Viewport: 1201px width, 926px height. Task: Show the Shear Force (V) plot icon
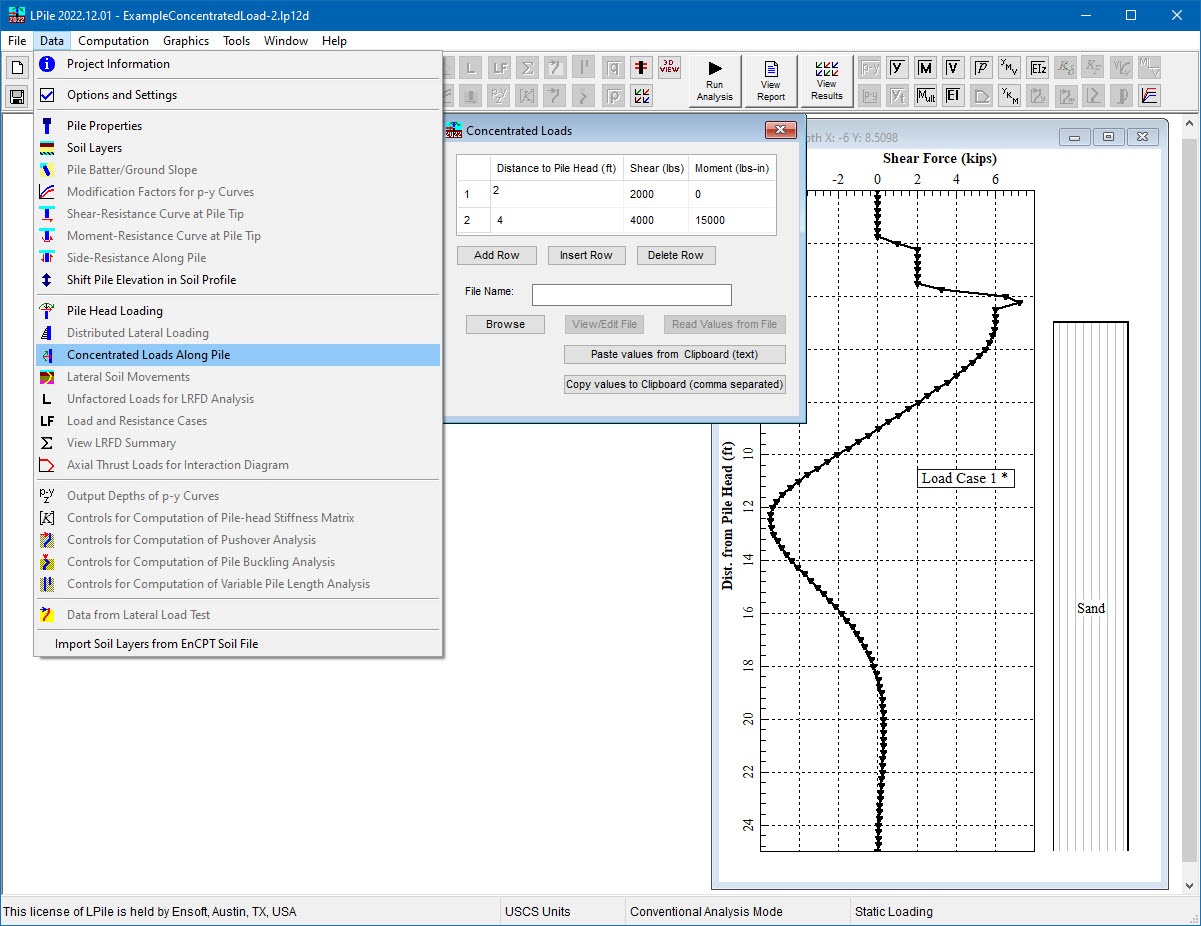[953, 67]
